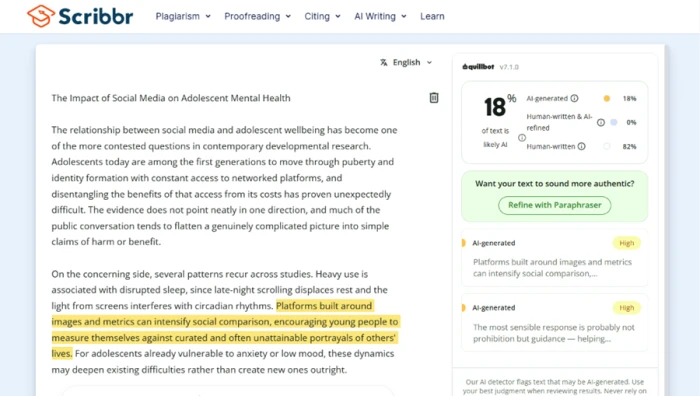
Task: Click sentence 'On the concerning side'
Action: pyautogui.click(x=183, y=274)
